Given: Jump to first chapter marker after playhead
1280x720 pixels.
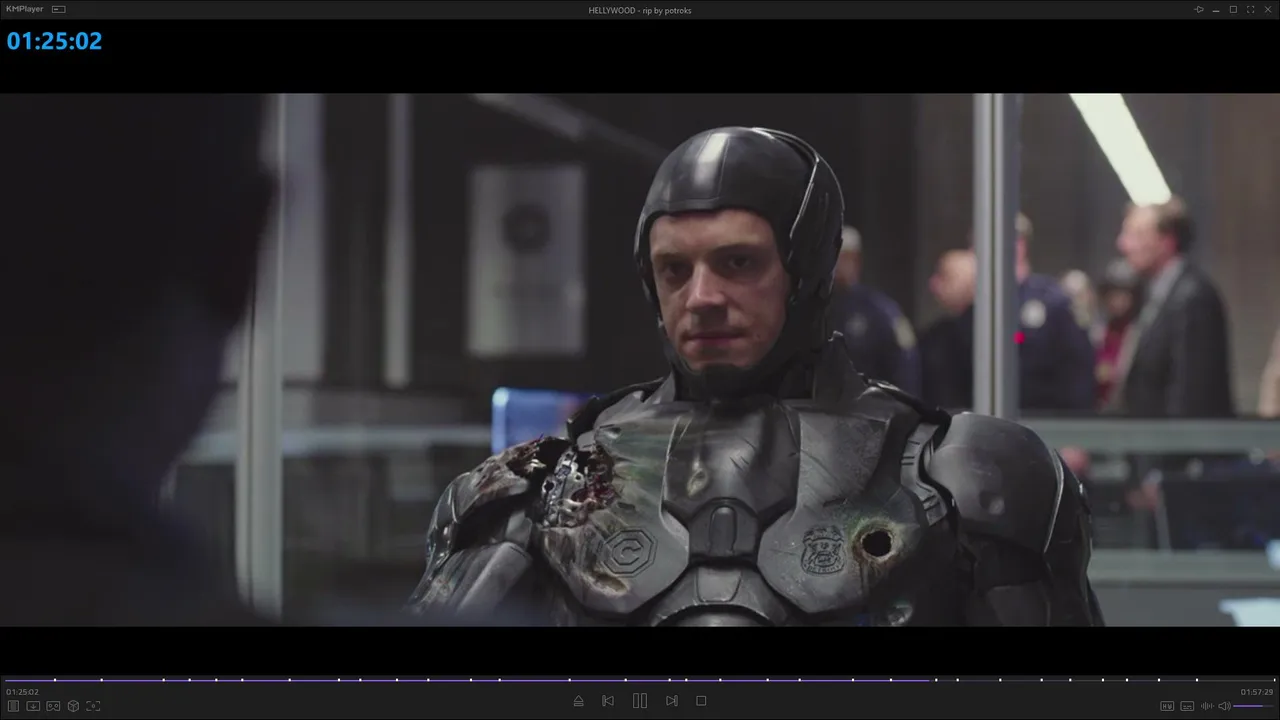Looking at the screenshot, I should pos(937,680).
